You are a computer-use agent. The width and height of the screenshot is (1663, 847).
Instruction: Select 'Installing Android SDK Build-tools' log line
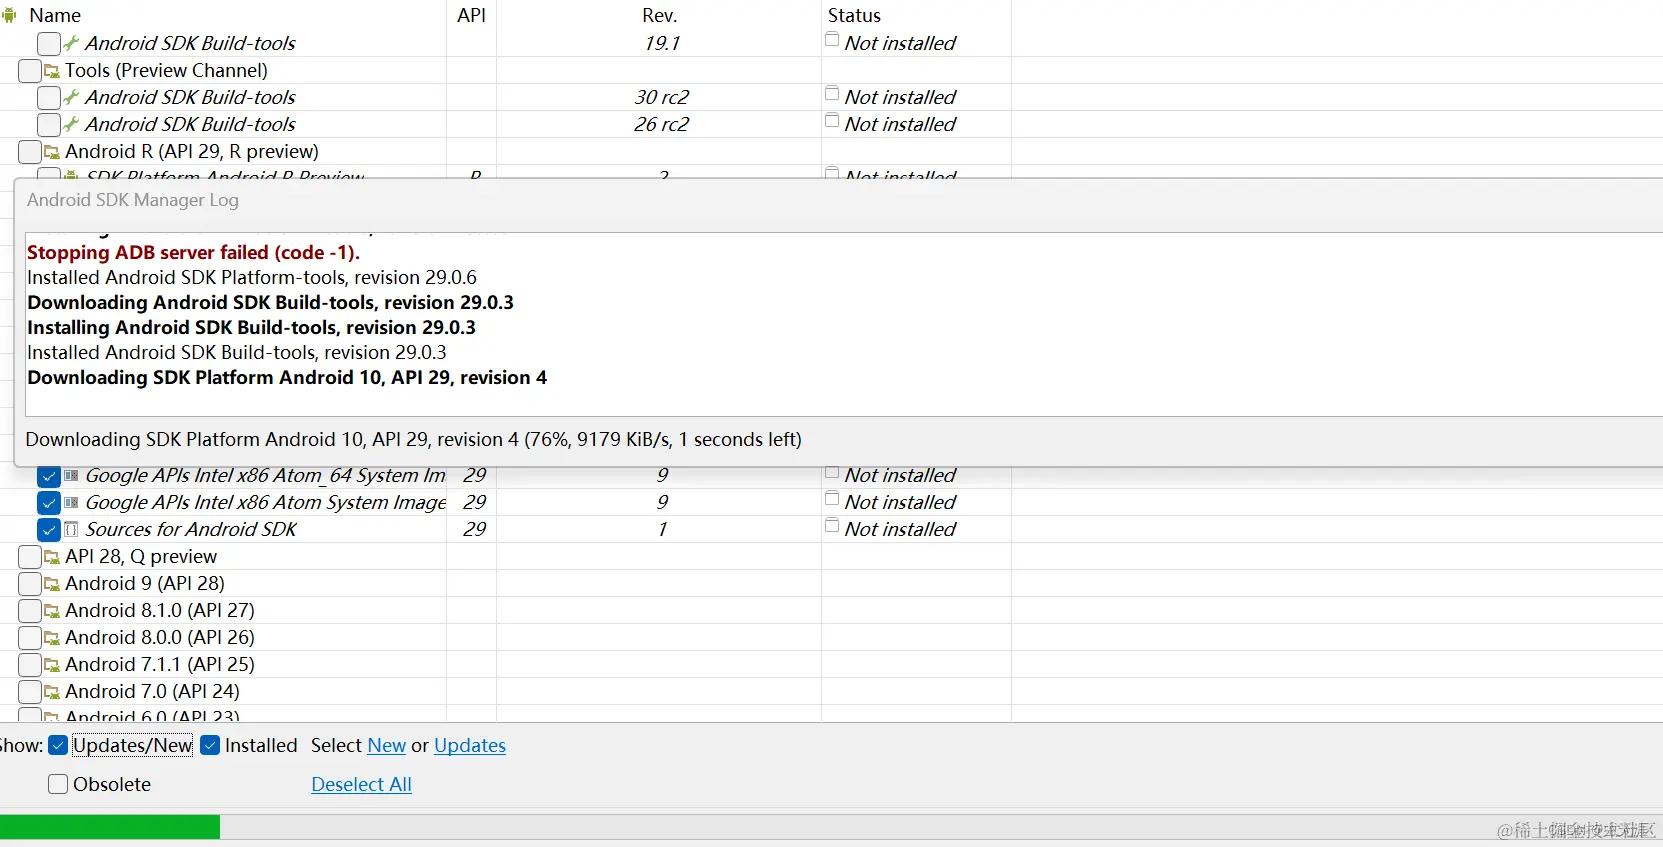[251, 327]
